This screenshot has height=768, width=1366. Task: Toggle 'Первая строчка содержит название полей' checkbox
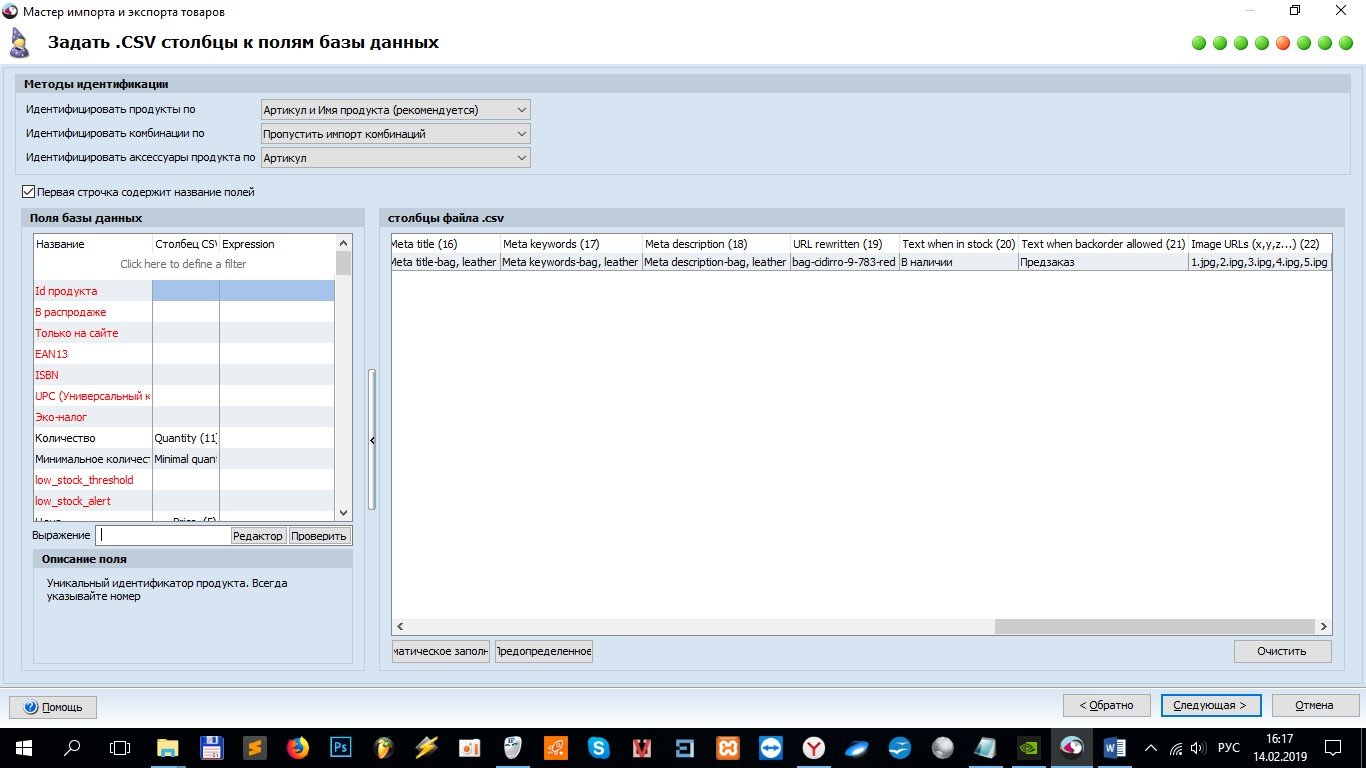(x=28, y=192)
